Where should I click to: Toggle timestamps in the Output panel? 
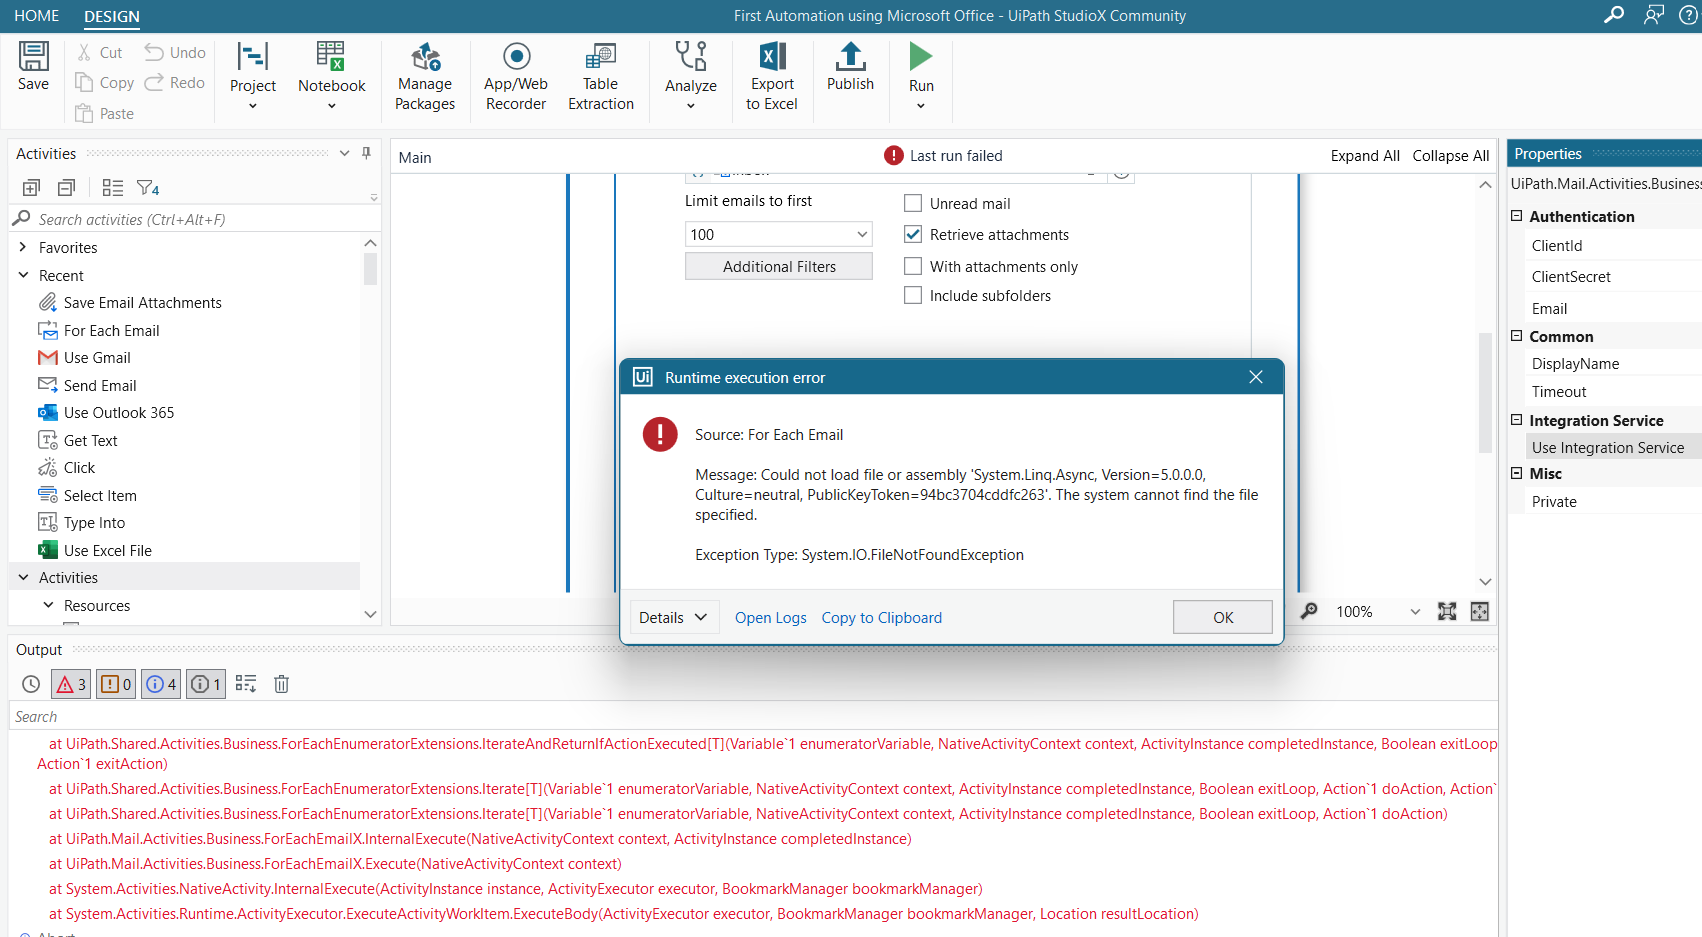pos(31,684)
